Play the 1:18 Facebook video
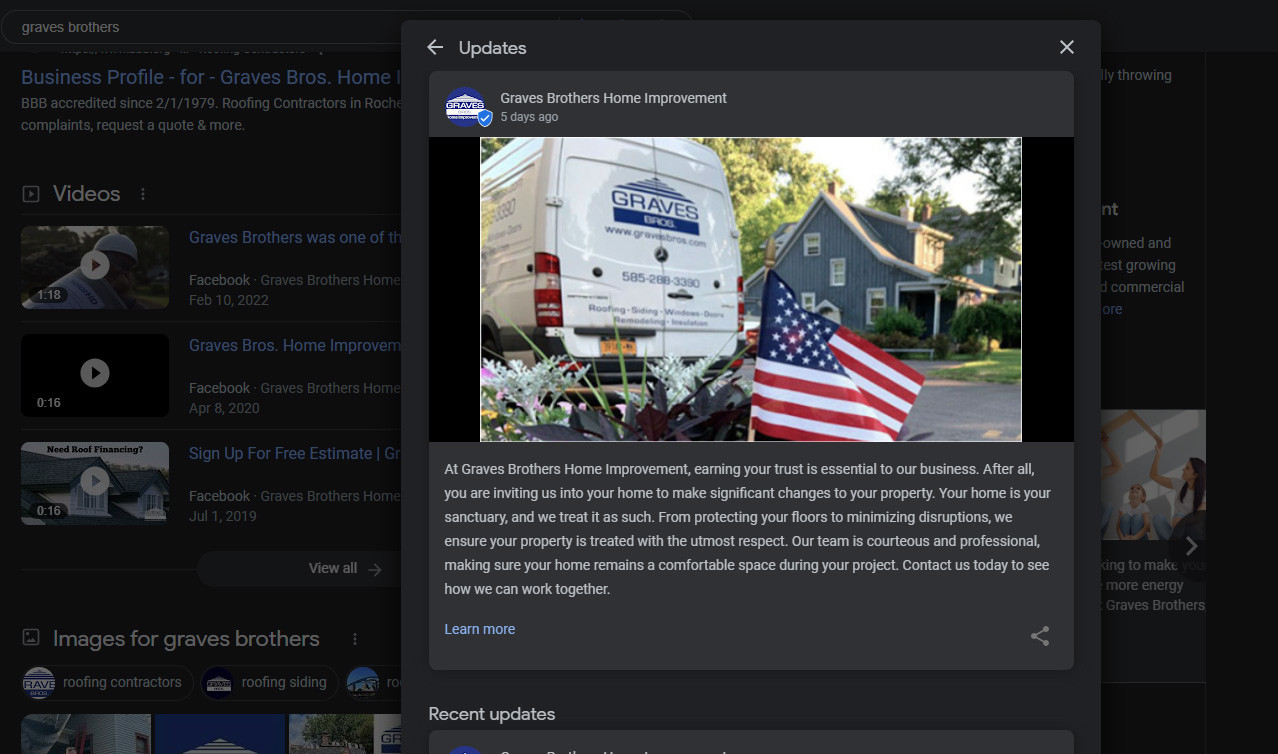 95,266
